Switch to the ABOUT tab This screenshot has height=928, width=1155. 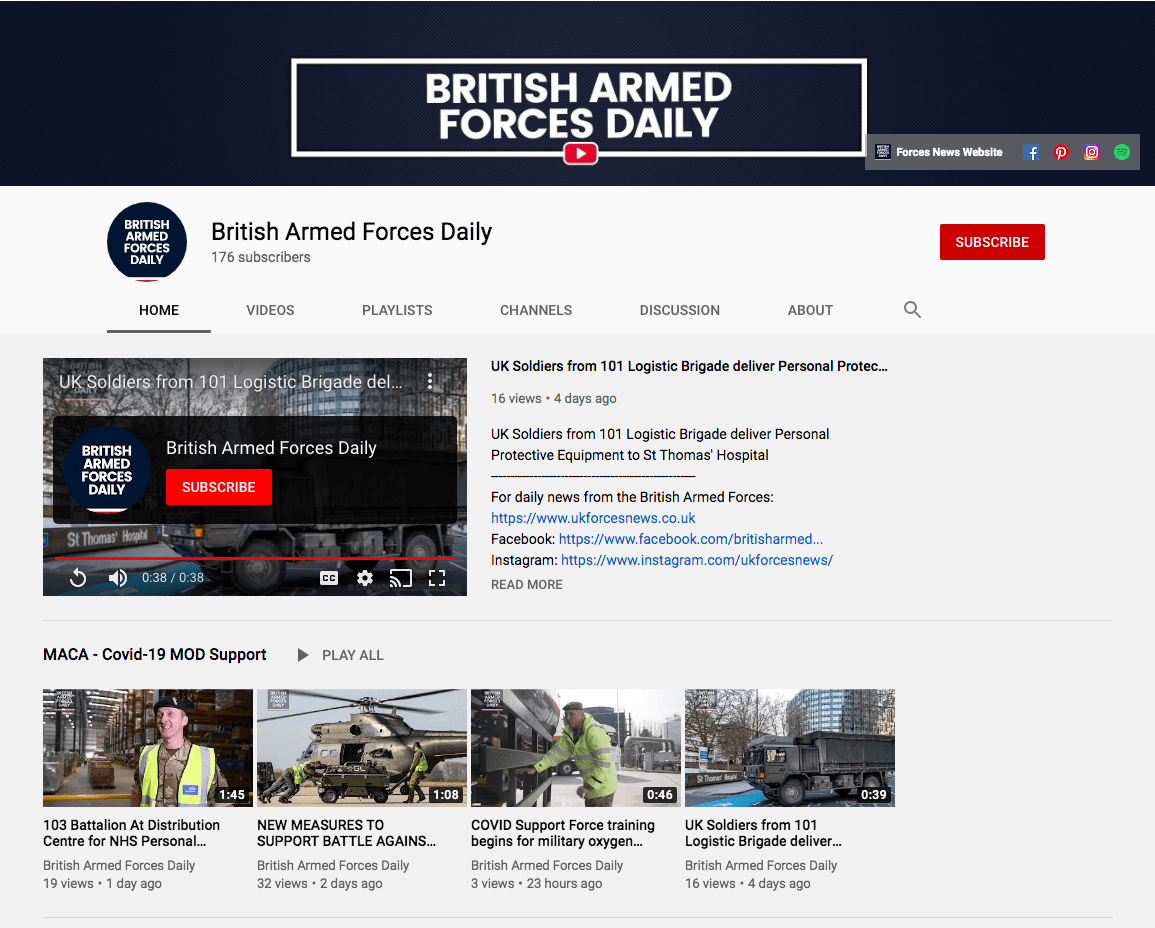pyautogui.click(x=810, y=310)
